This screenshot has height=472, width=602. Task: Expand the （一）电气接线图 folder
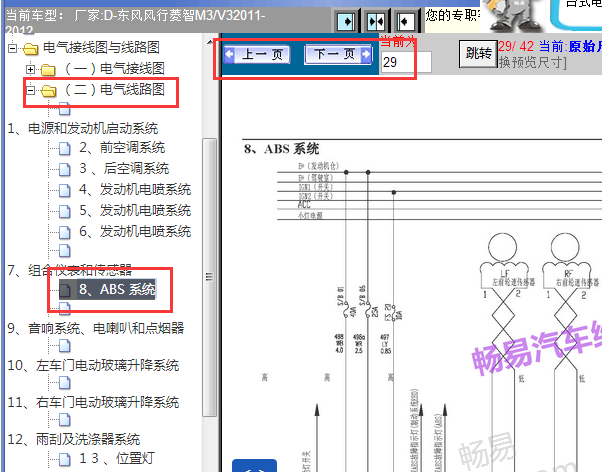pyautogui.click(x=30, y=70)
